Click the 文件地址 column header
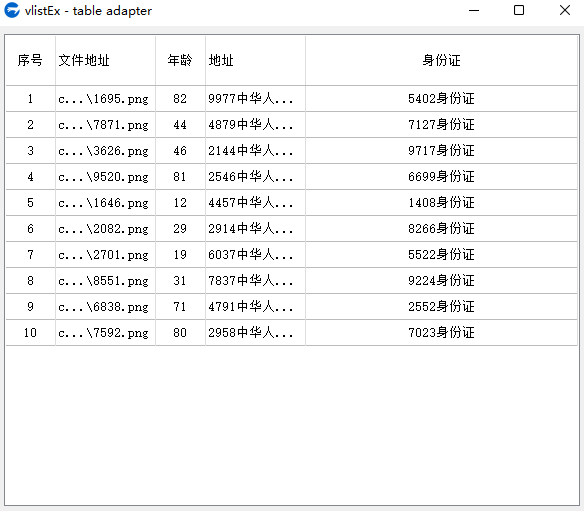The height and width of the screenshot is (511, 584). 105,60
